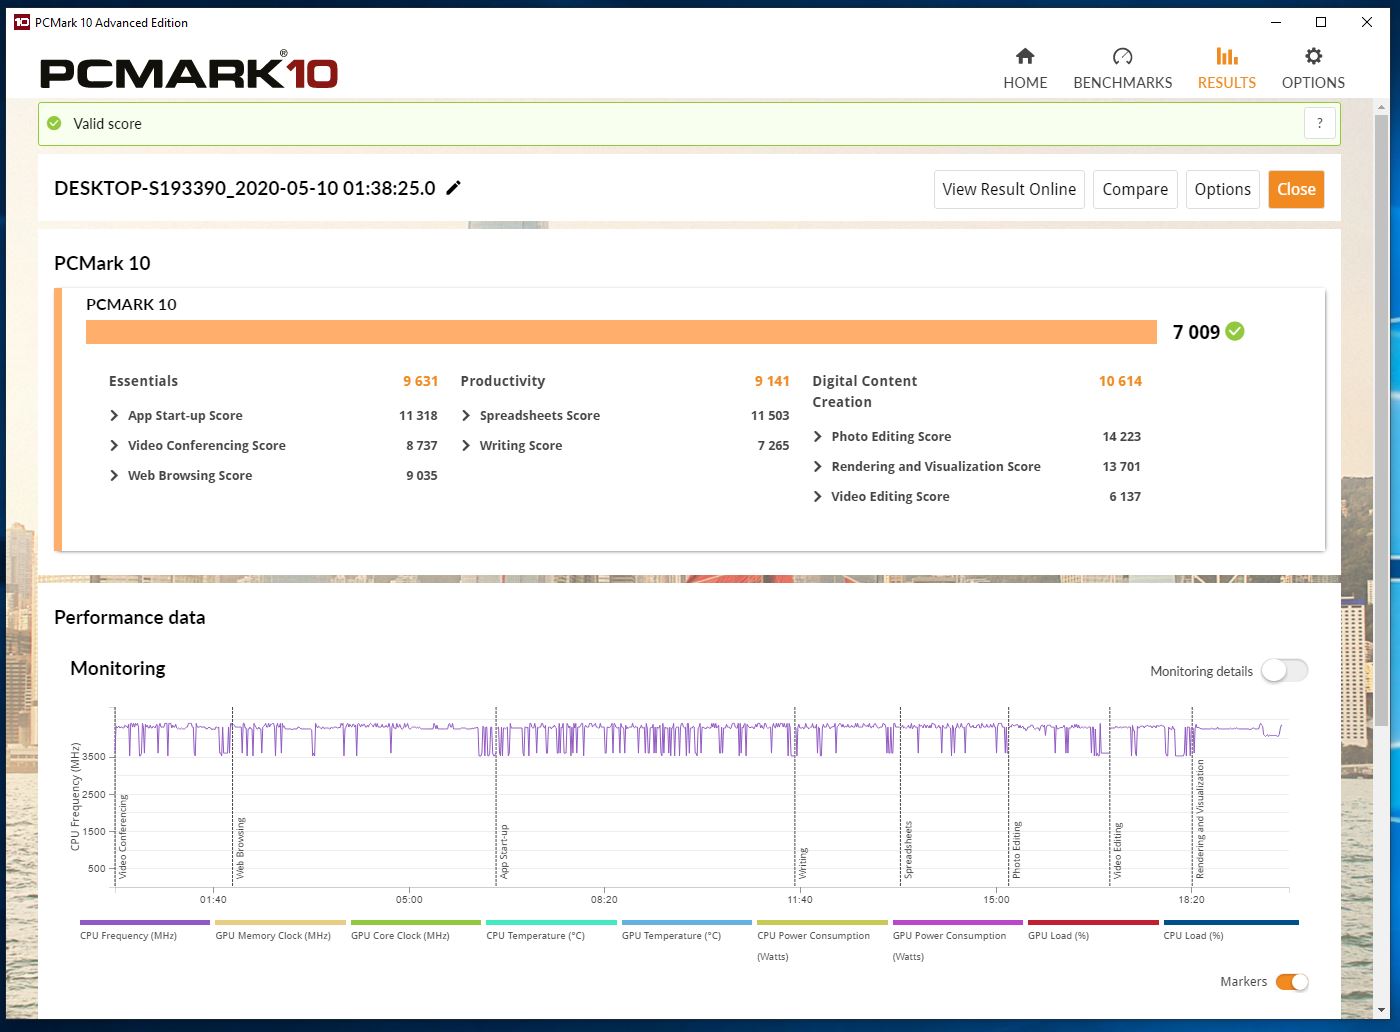Click the orange PCMark 10 score bar
Viewport: 1400px width, 1032px height.
pyautogui.click(x=621, y=332)
